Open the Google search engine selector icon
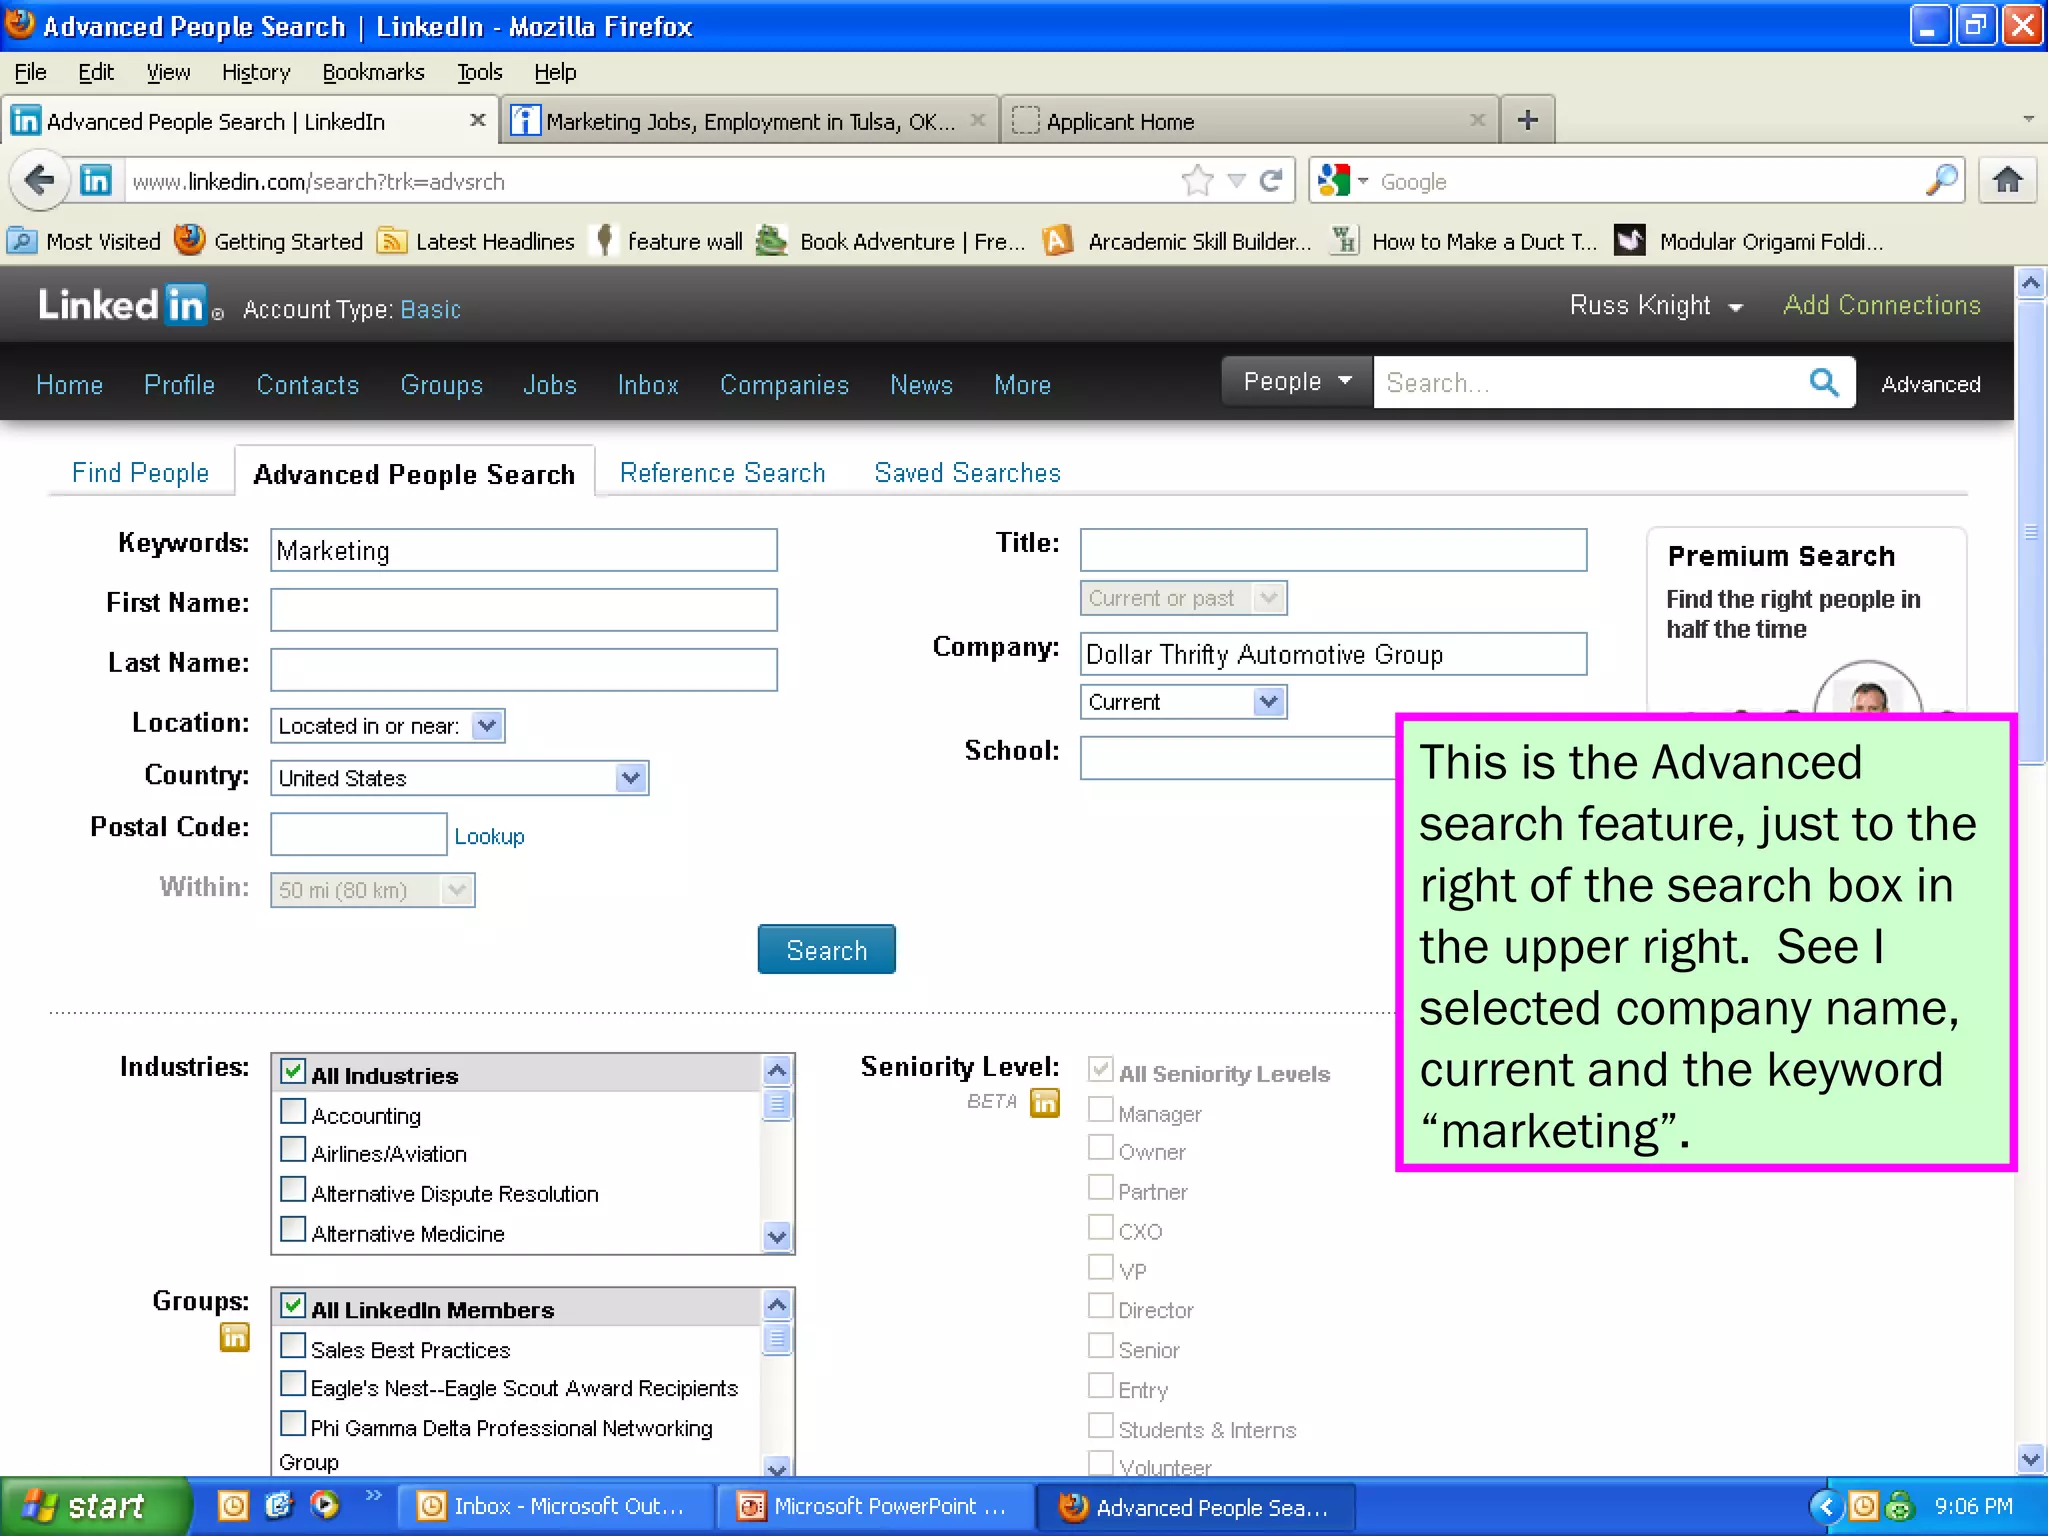This screenshot has width=2048, height=1536. coord(1333,181)
